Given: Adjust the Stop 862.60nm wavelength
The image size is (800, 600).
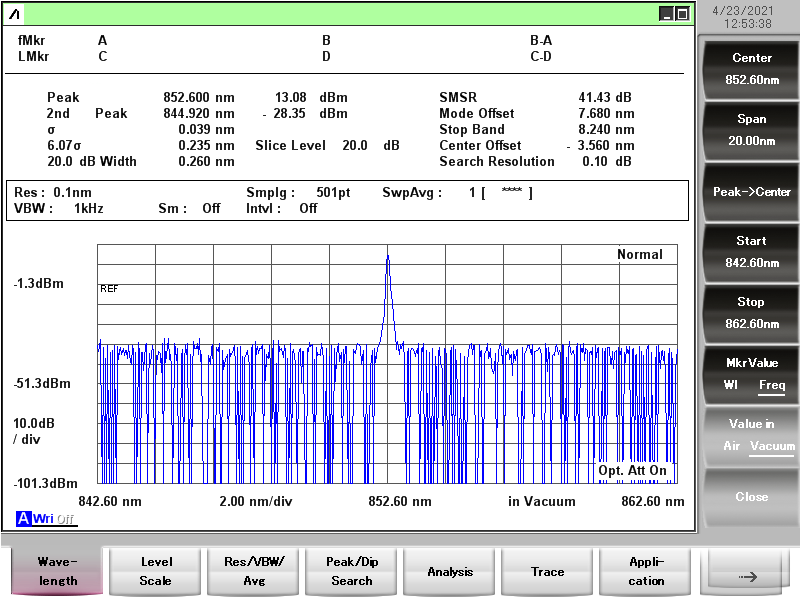Looking at the screenshot, I should 751,313.
